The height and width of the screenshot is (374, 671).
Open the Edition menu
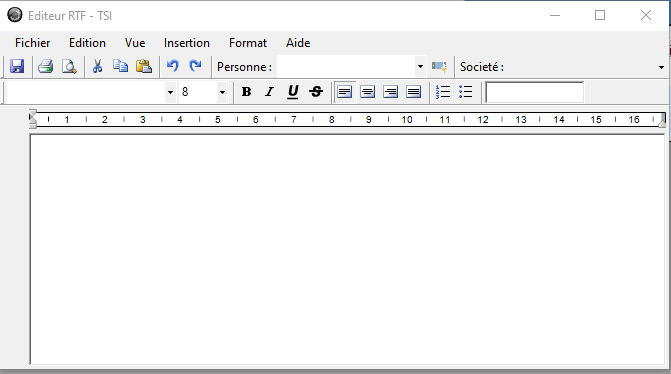pyautogui.click(x=87, y=43)
